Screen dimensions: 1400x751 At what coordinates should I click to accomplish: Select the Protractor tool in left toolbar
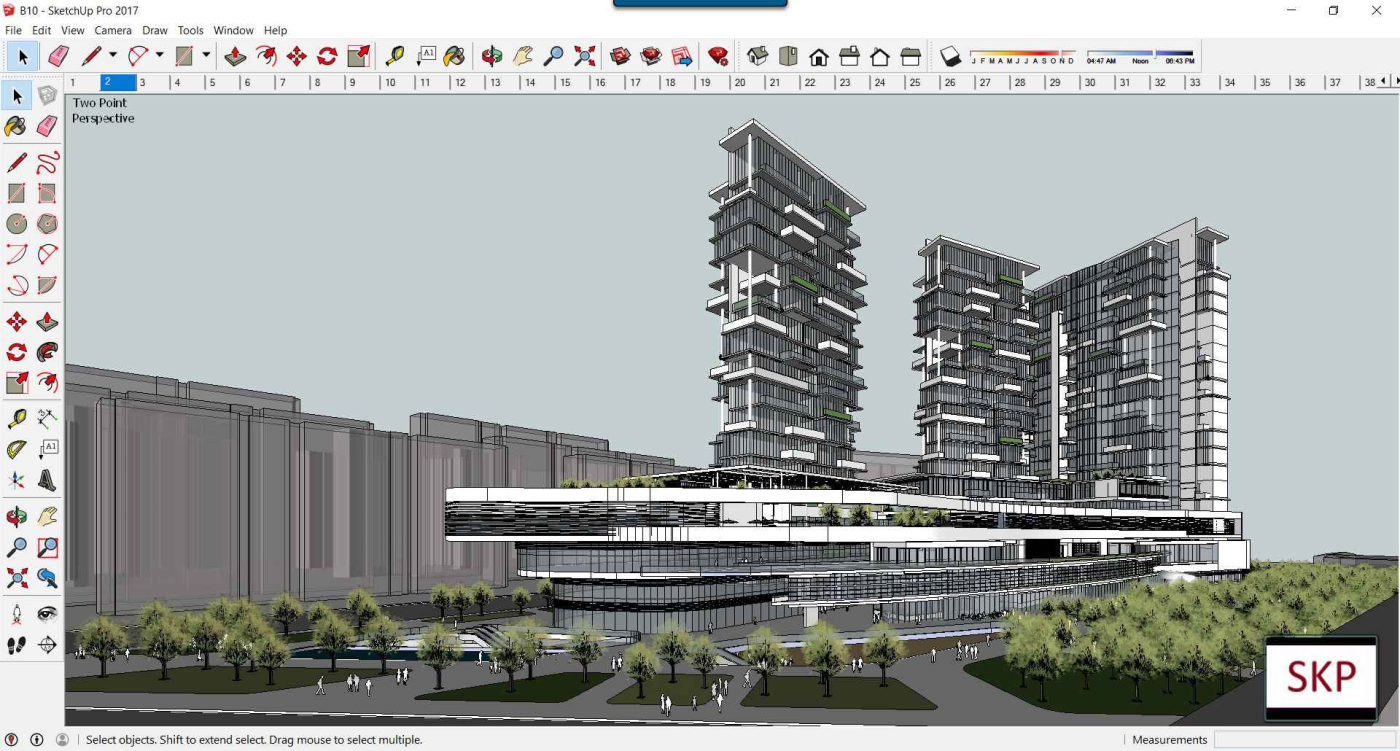coord(17,450)
